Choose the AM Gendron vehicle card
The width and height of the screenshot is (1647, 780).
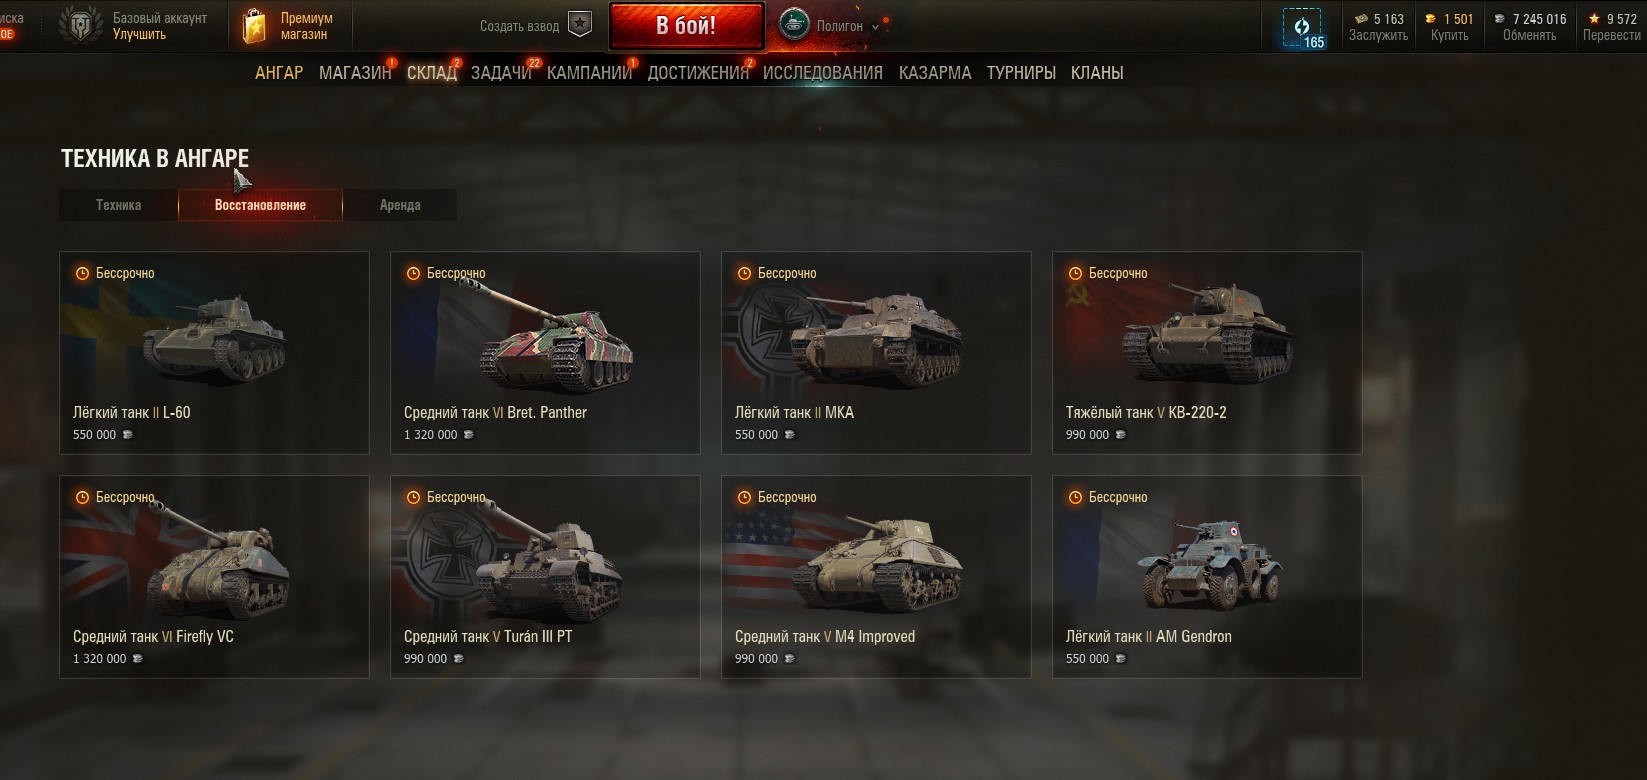(x=1207, y=577)
